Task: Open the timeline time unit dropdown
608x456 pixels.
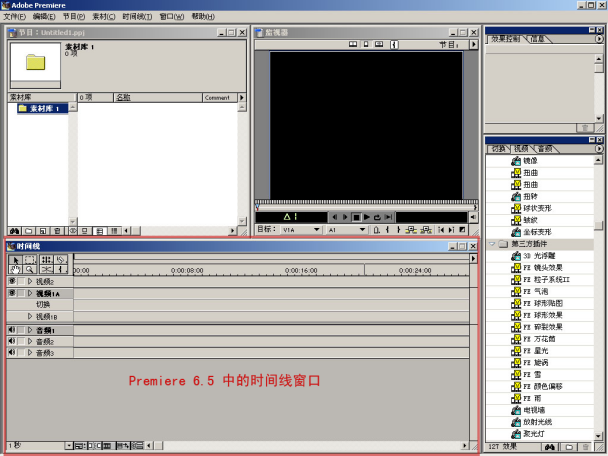Action: (69, 446)
